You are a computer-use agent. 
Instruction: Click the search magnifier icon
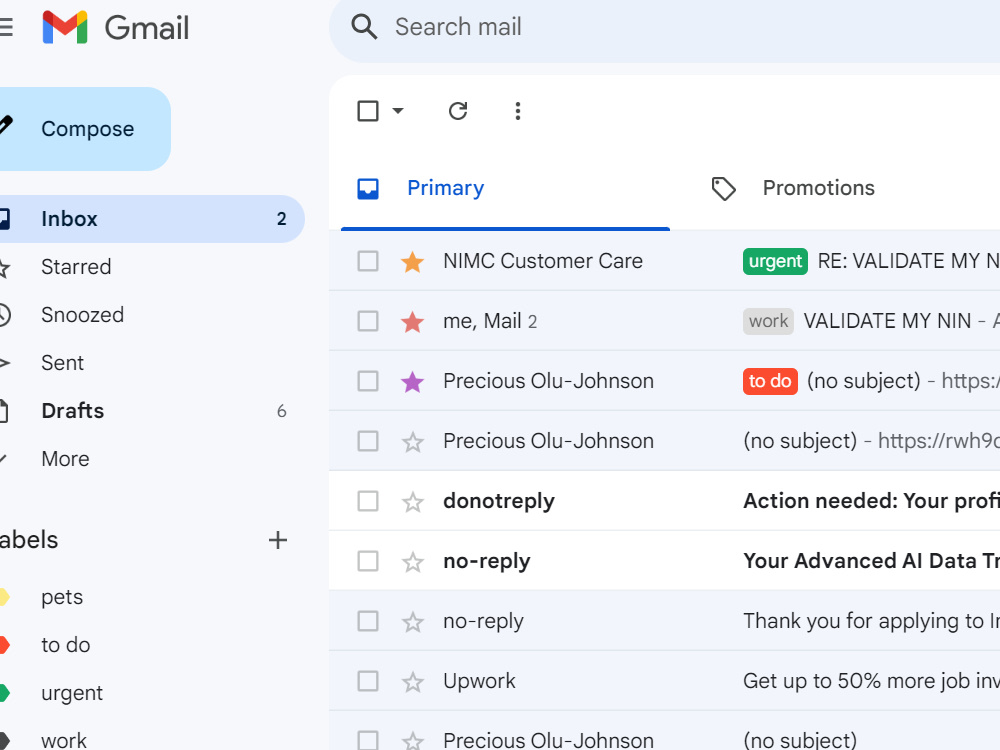[x=364, y=27]
